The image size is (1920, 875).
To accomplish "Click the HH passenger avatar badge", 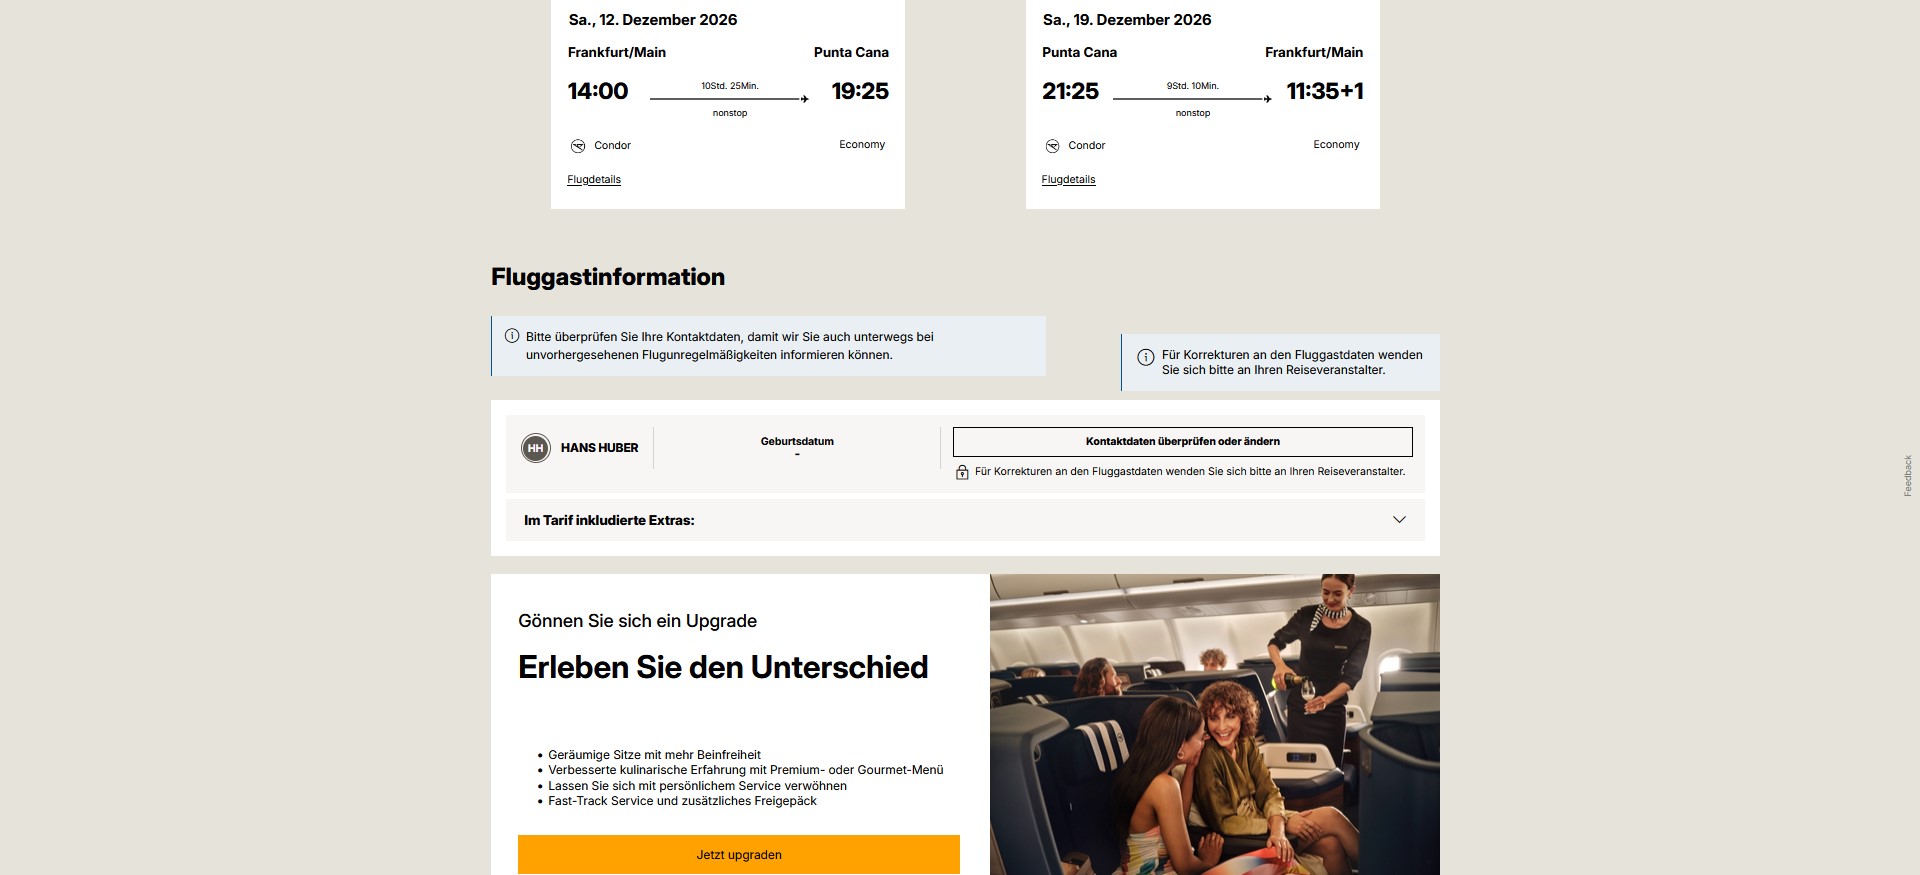I will click(x=536, y=448).
